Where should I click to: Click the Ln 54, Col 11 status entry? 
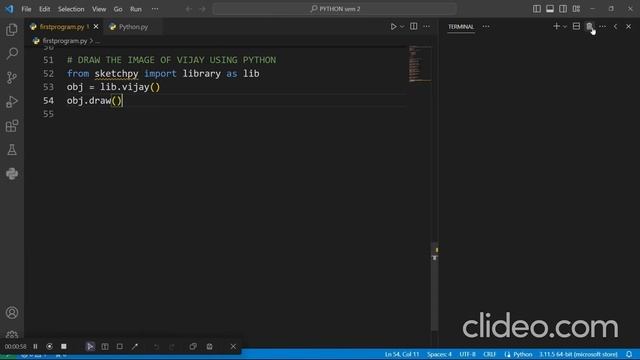[x=402, y=354]
